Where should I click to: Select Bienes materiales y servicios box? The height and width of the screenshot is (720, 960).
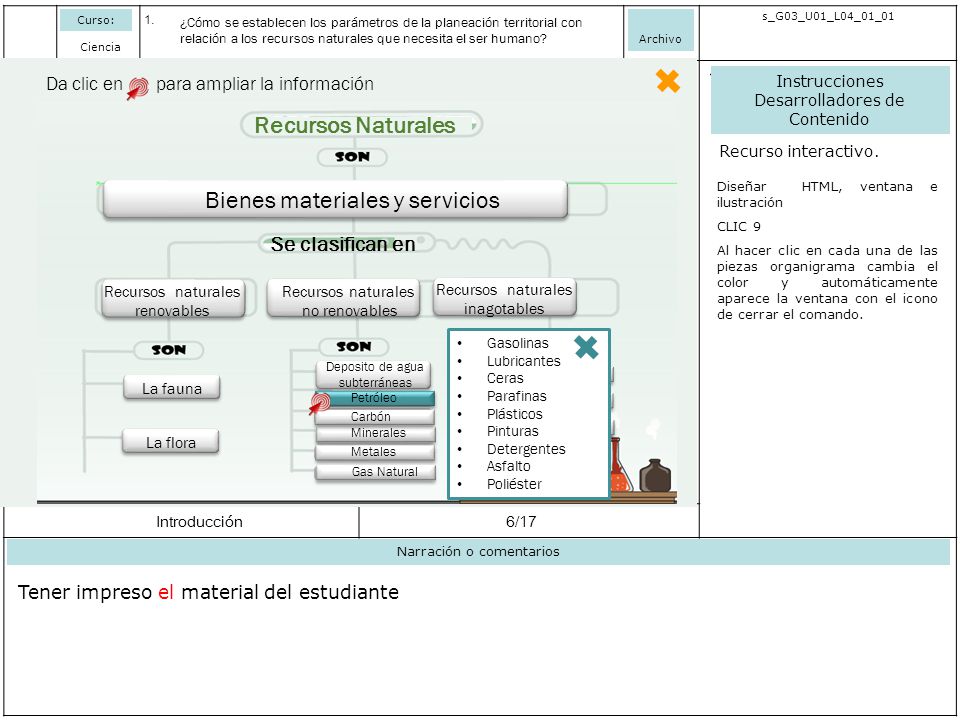(x=335, y=200)
